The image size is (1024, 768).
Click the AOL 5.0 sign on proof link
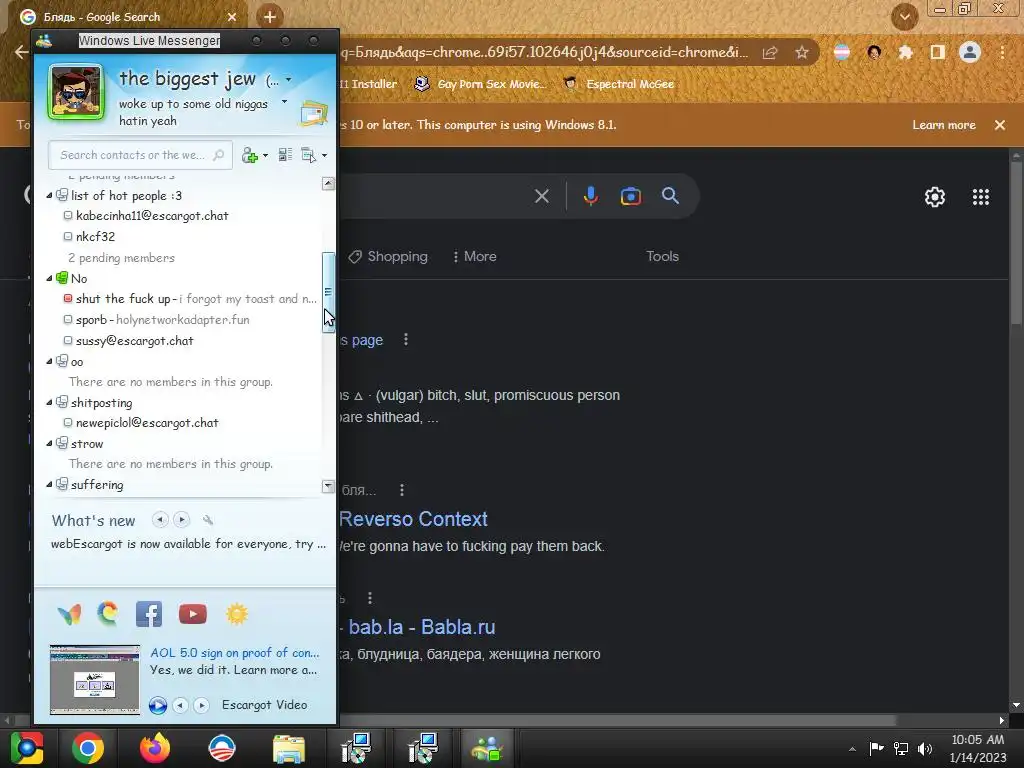[234, 652]
